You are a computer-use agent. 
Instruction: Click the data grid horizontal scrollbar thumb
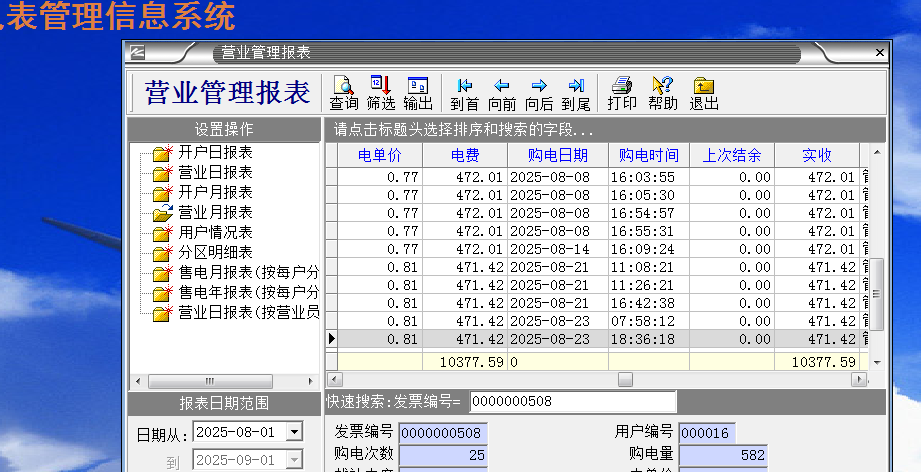coord(625,380)
